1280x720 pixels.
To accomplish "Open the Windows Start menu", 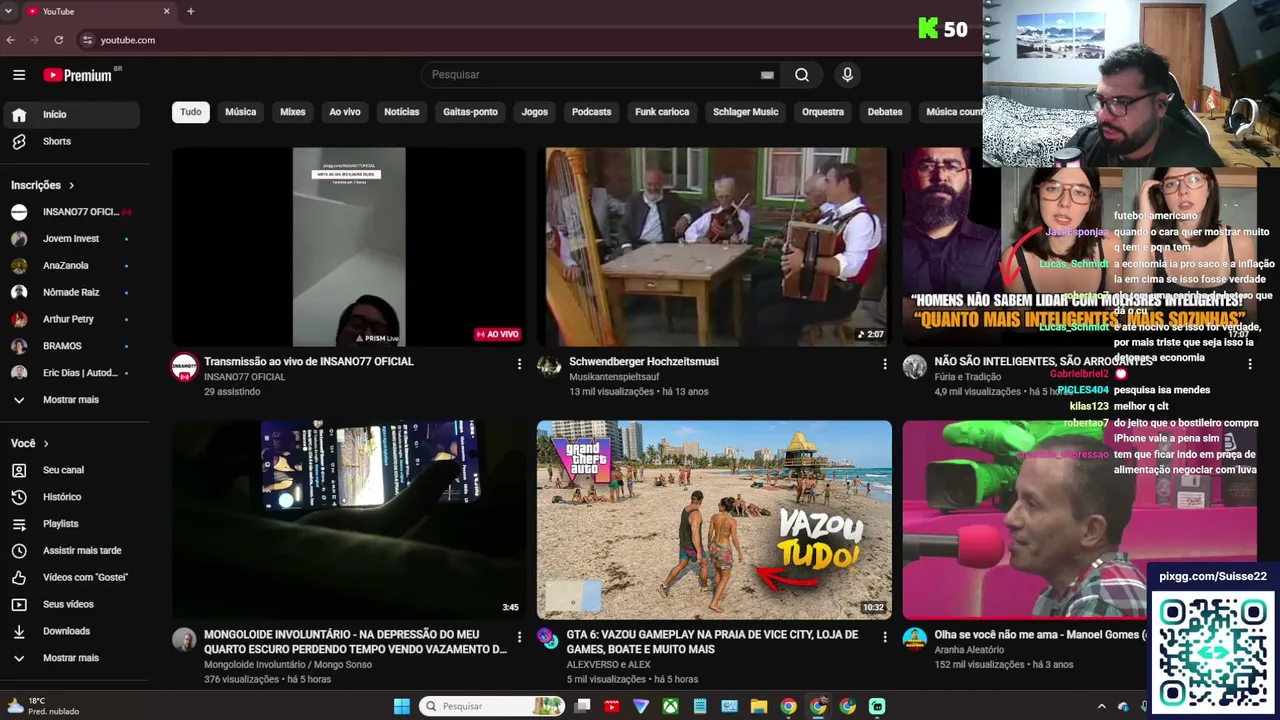I will tap(402, 706).
